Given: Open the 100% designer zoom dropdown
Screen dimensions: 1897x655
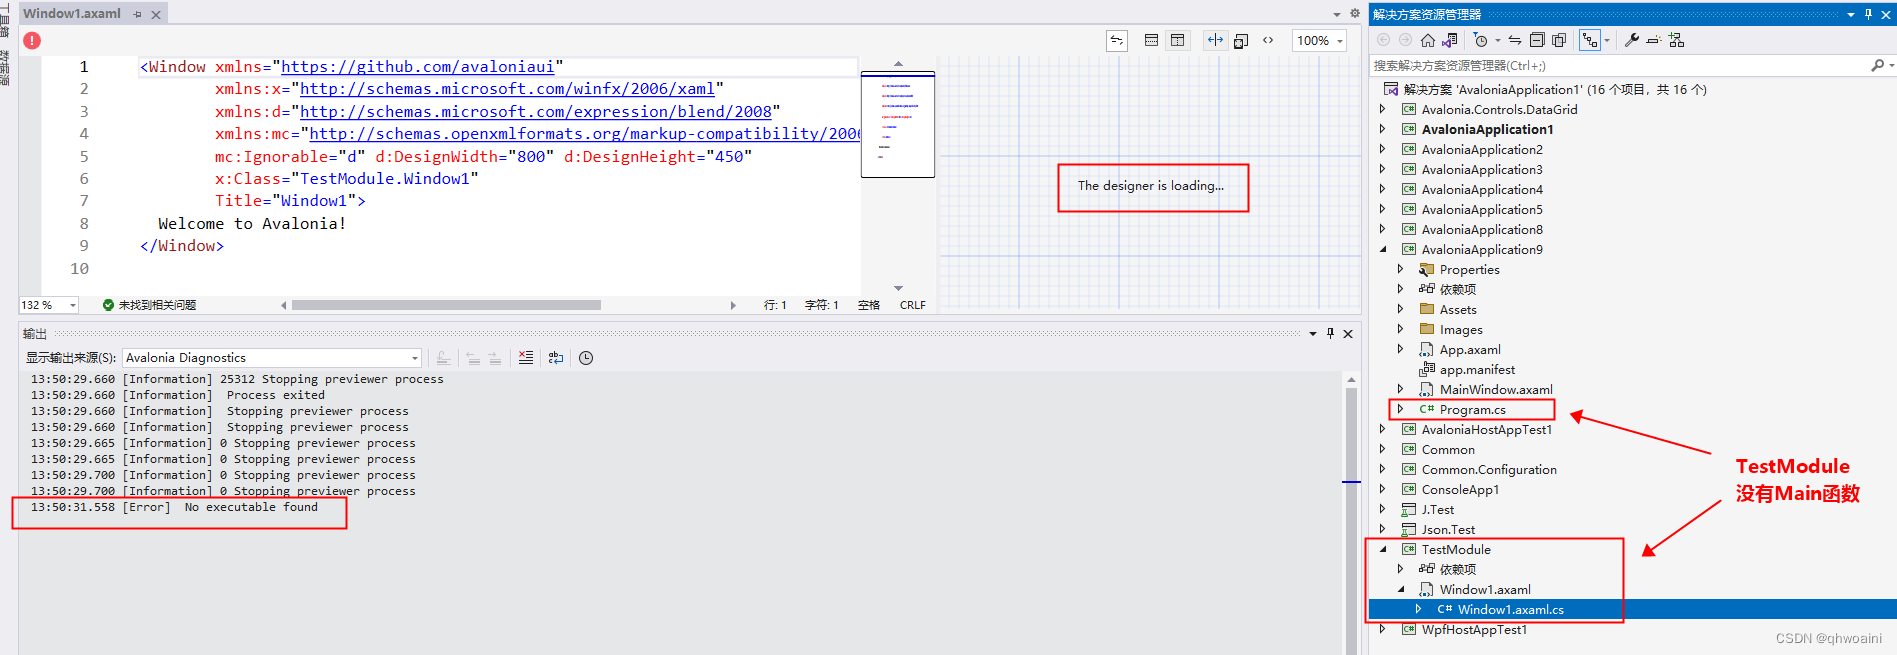Looking at the screenshot, I should click(1320, 40).
